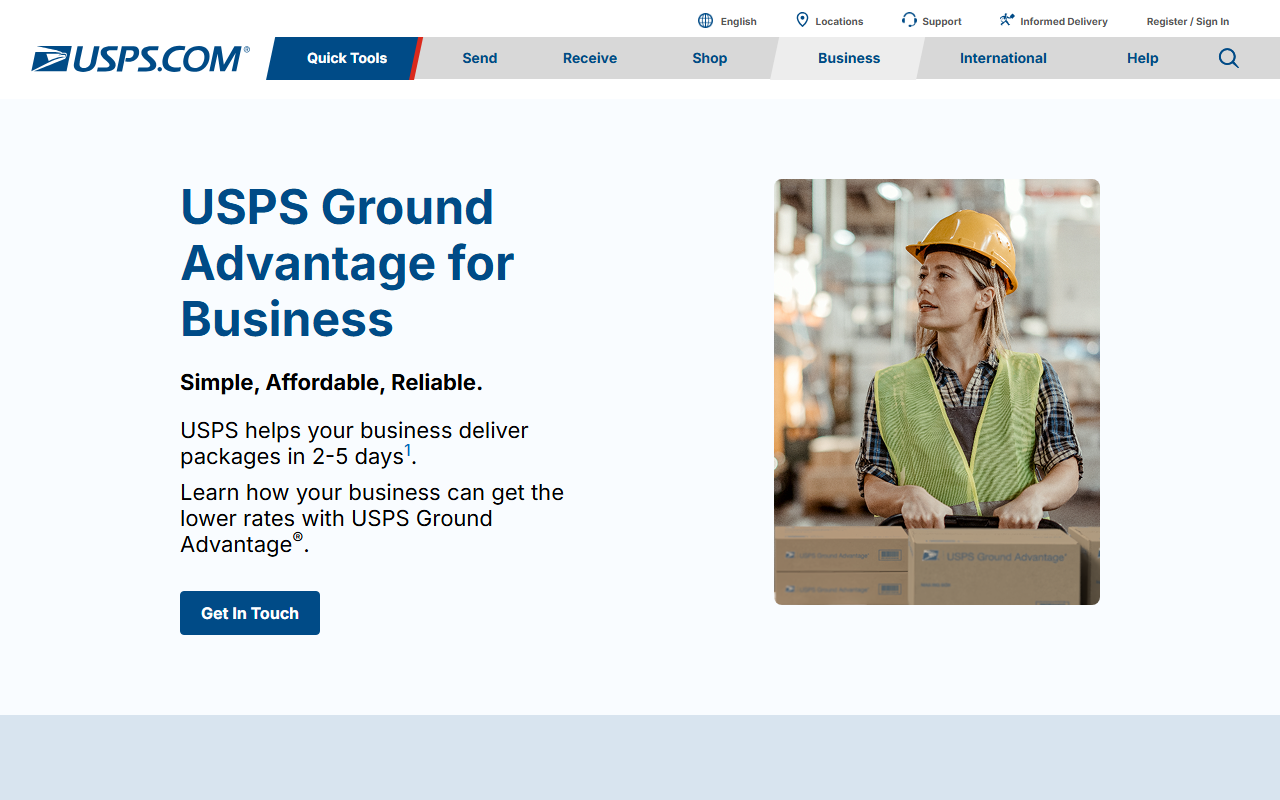Open the Help menu
Image resolution: width=1280 pixels, height=800 pixels.
point(1143,58)
